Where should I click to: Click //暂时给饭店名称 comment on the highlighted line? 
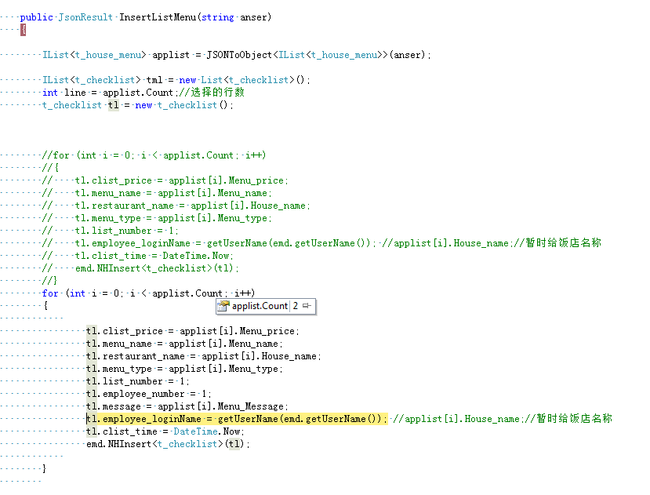(567, 419)
